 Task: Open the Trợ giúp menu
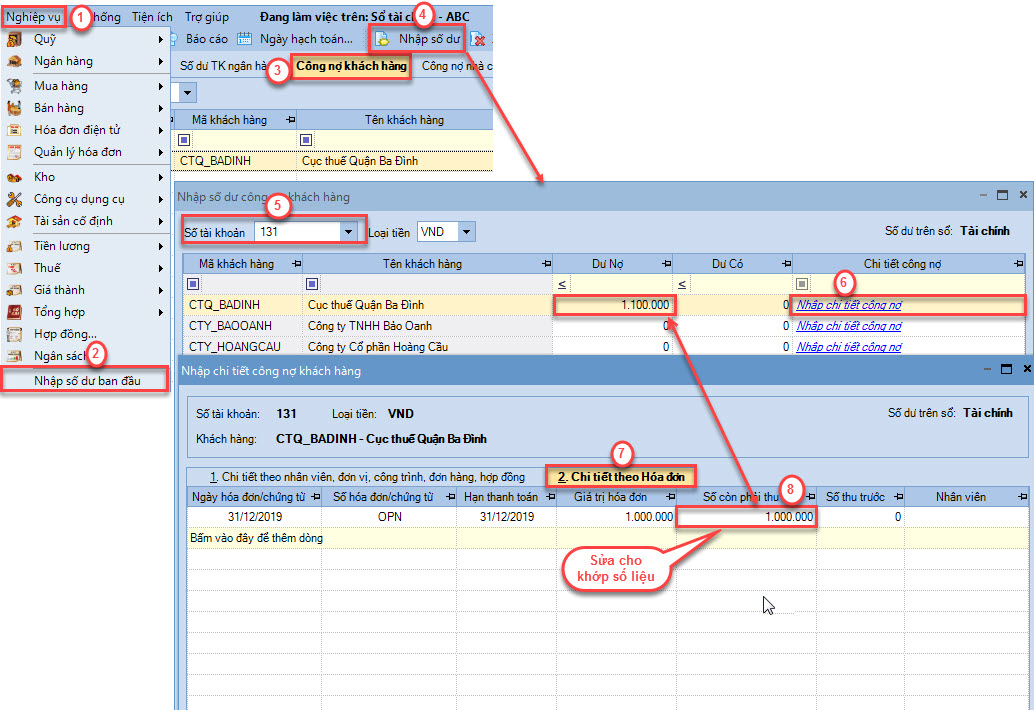pyautogui.click(x=206, y=17)
